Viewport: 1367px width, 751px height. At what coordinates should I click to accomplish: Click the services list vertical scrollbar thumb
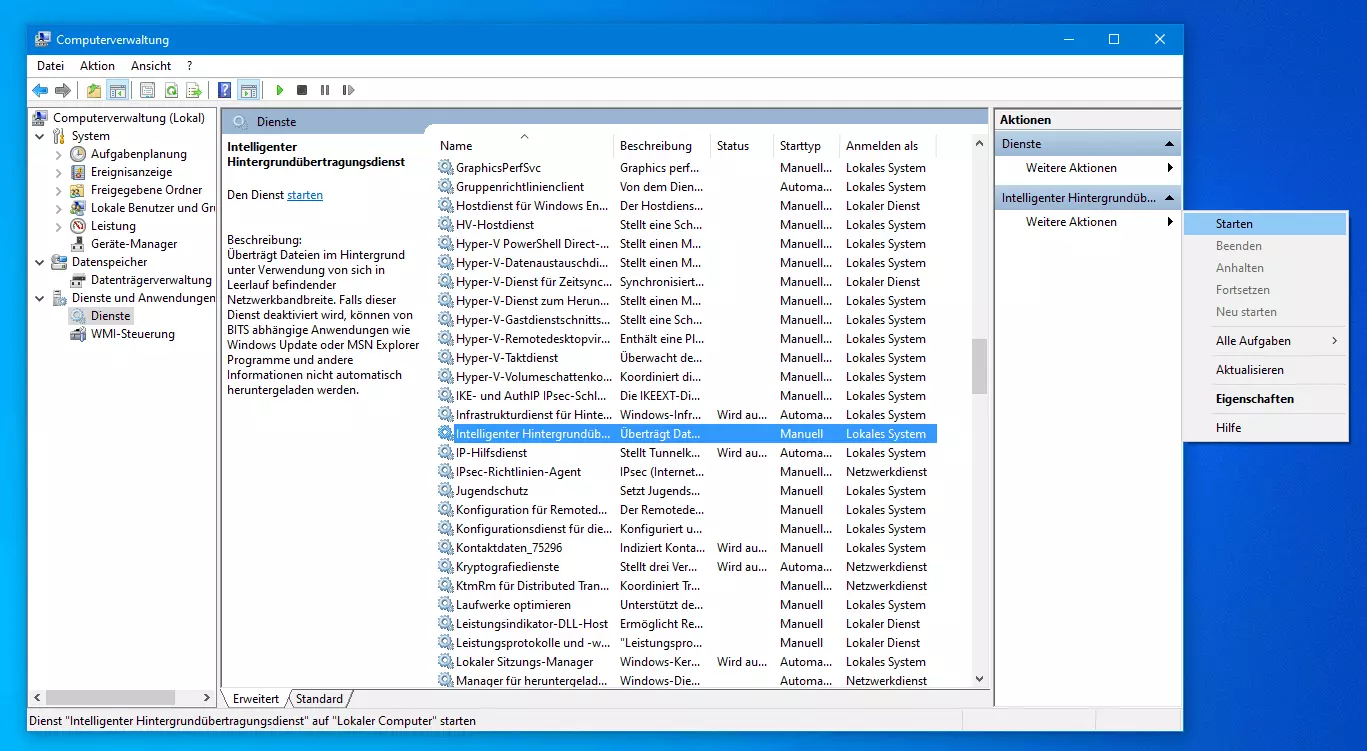click(979, 366)
